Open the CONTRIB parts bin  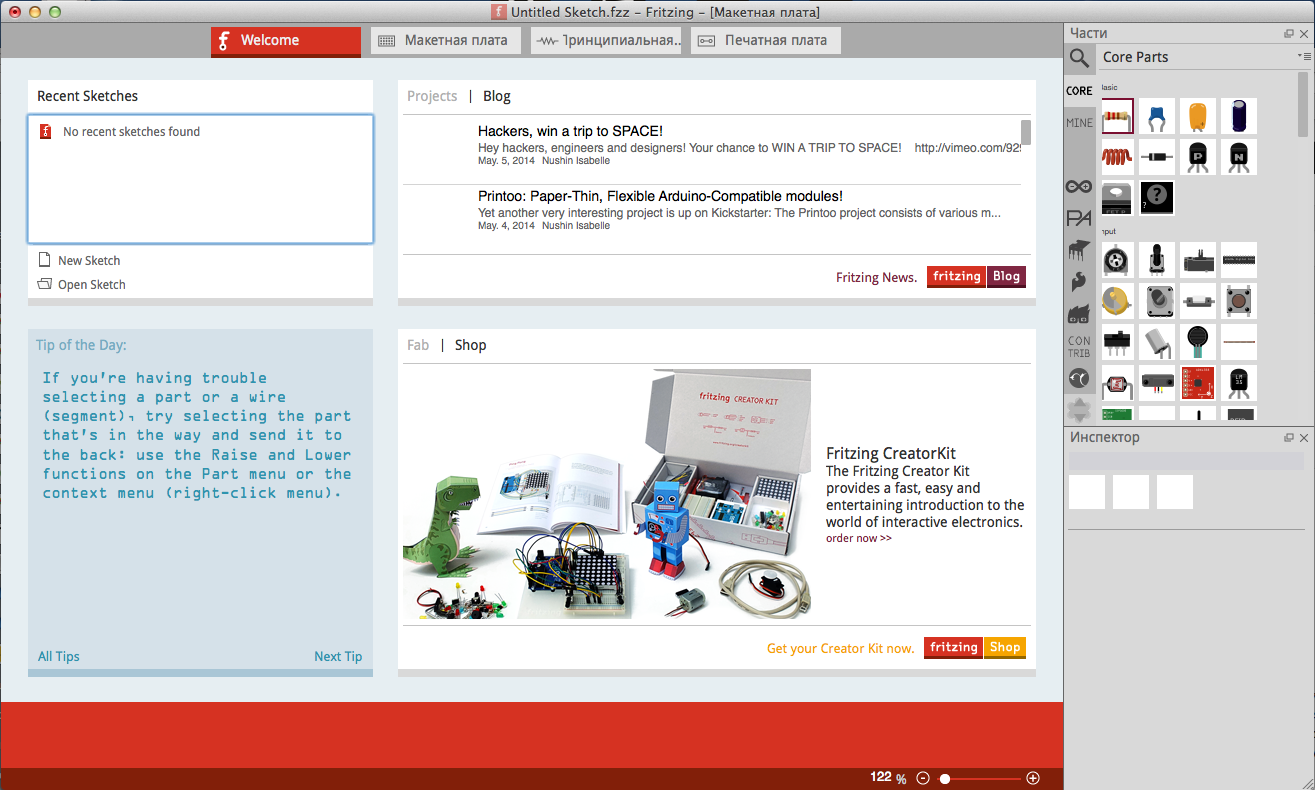point(1079,347)
